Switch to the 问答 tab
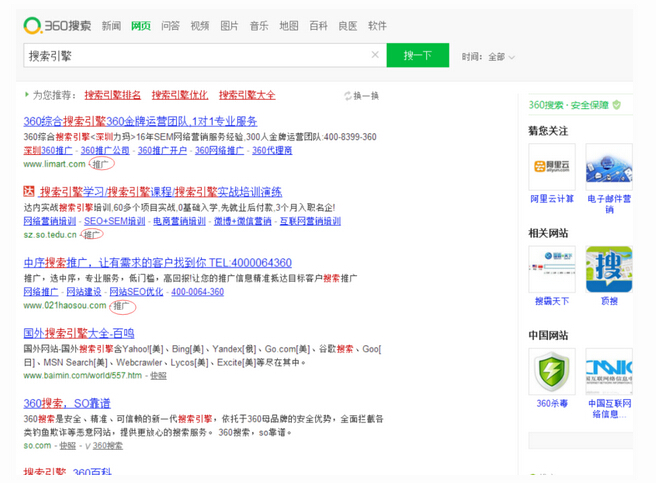656x483 pixels. click(170, 26)
